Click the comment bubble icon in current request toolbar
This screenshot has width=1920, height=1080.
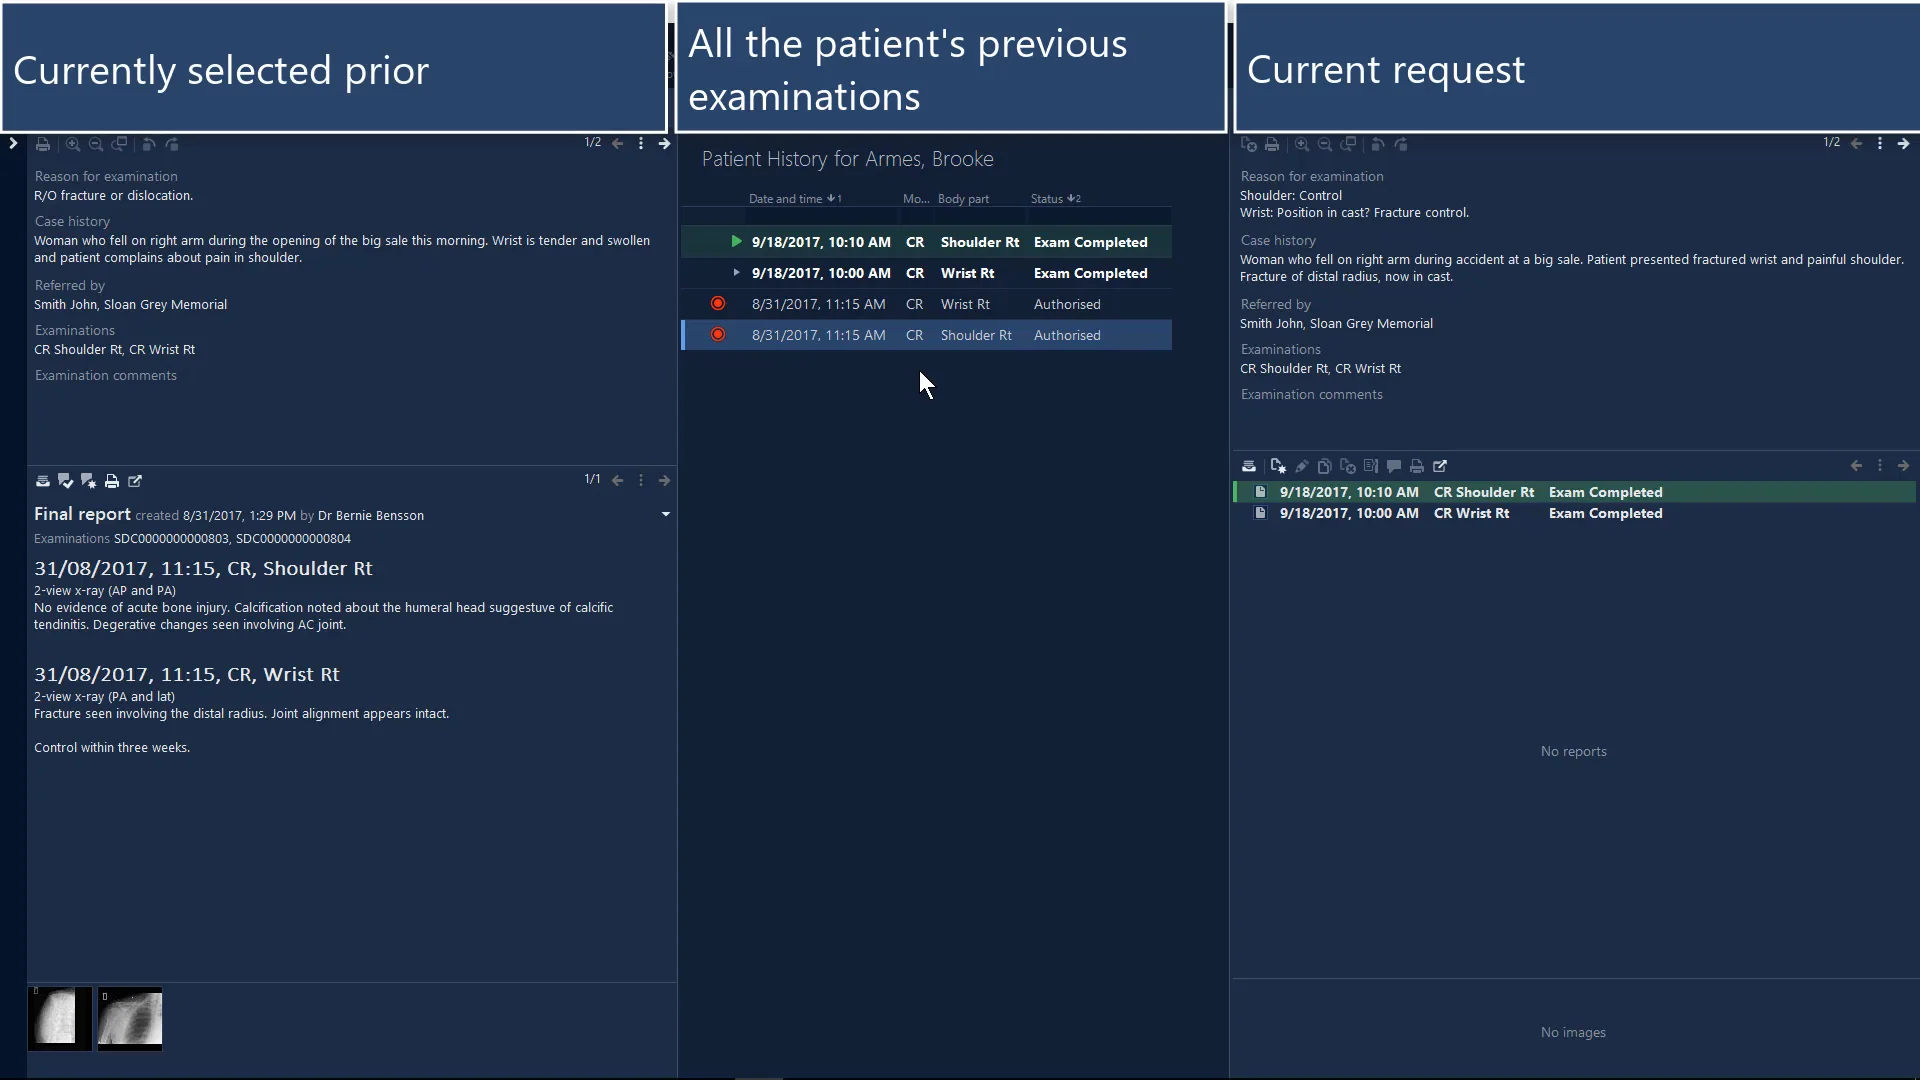pos(1394,466)
